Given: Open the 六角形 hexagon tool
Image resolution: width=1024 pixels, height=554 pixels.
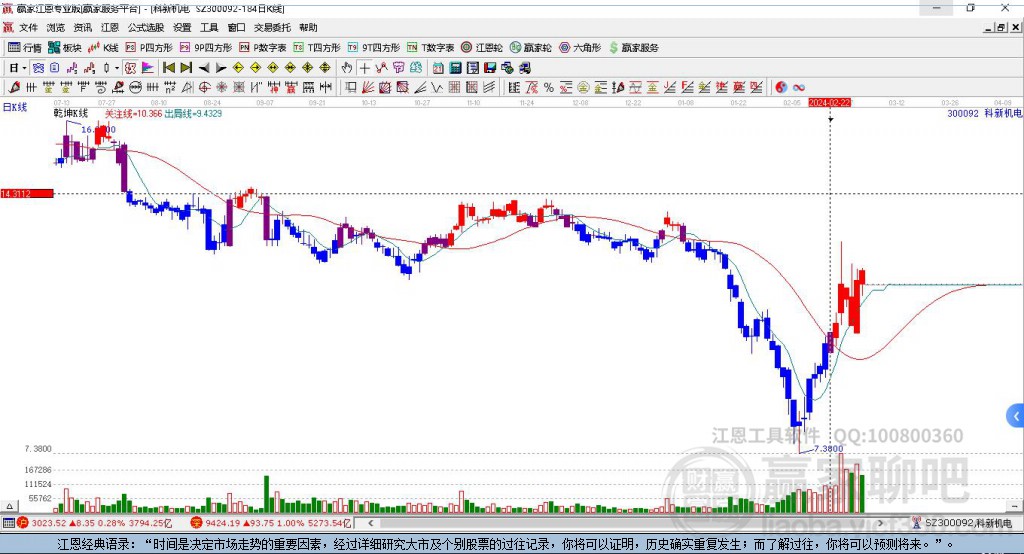Looking at the screenshot, I should 579,48.
